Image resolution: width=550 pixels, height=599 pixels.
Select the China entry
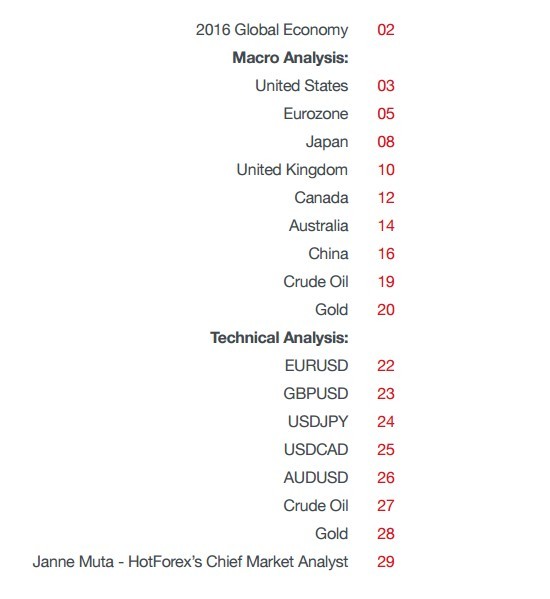coord(328,254)
